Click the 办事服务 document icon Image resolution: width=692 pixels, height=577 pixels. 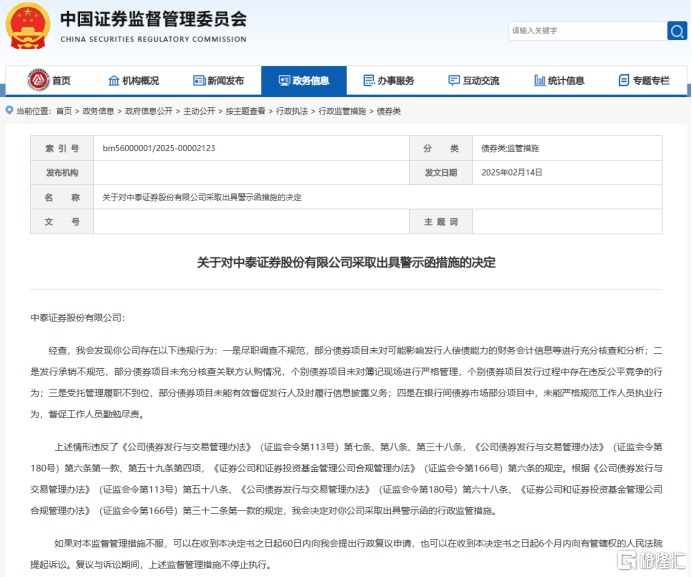[369, 80]
